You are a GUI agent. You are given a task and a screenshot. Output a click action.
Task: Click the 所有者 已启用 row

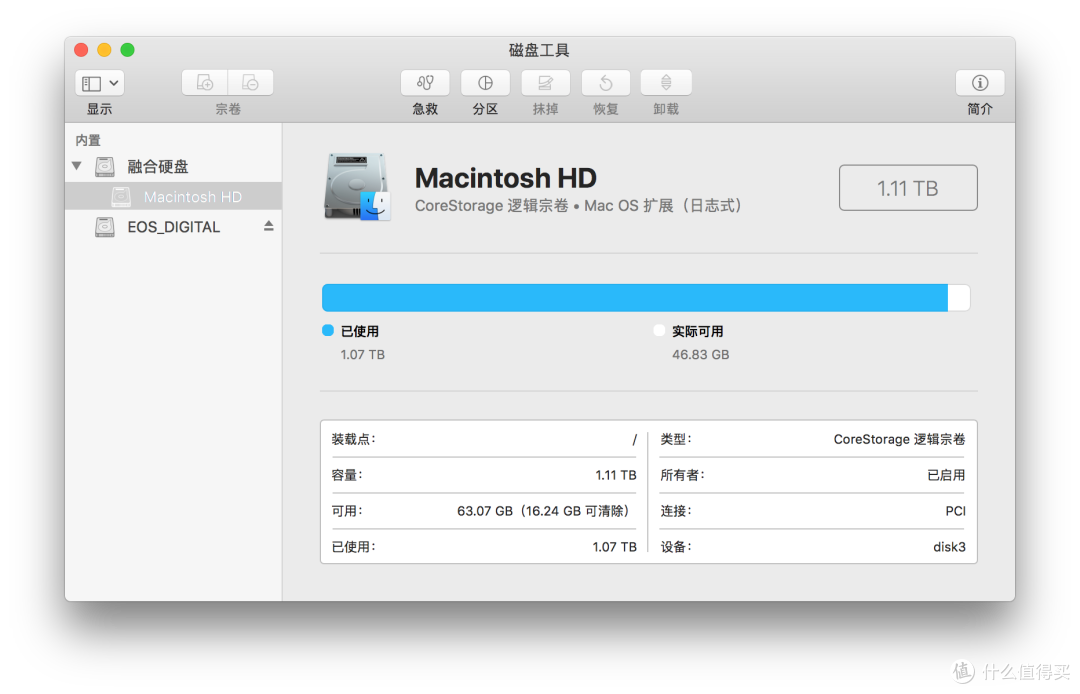[813, 475]
